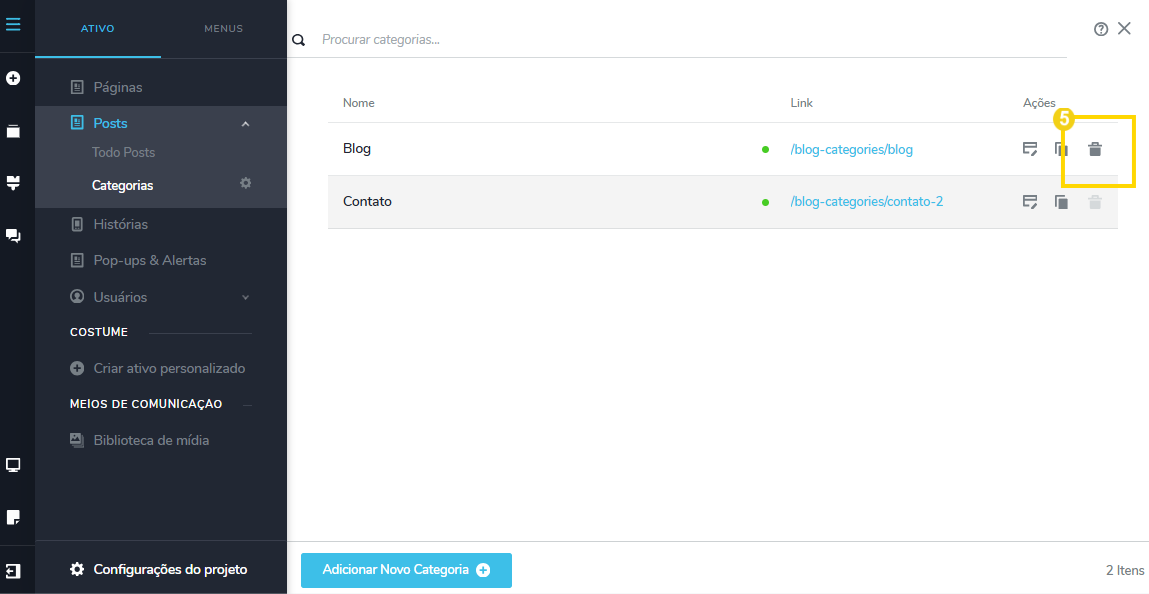Screen dimensions: 1149x594
Task: Open Todo Posts sub-item
Action: (123, 152)
